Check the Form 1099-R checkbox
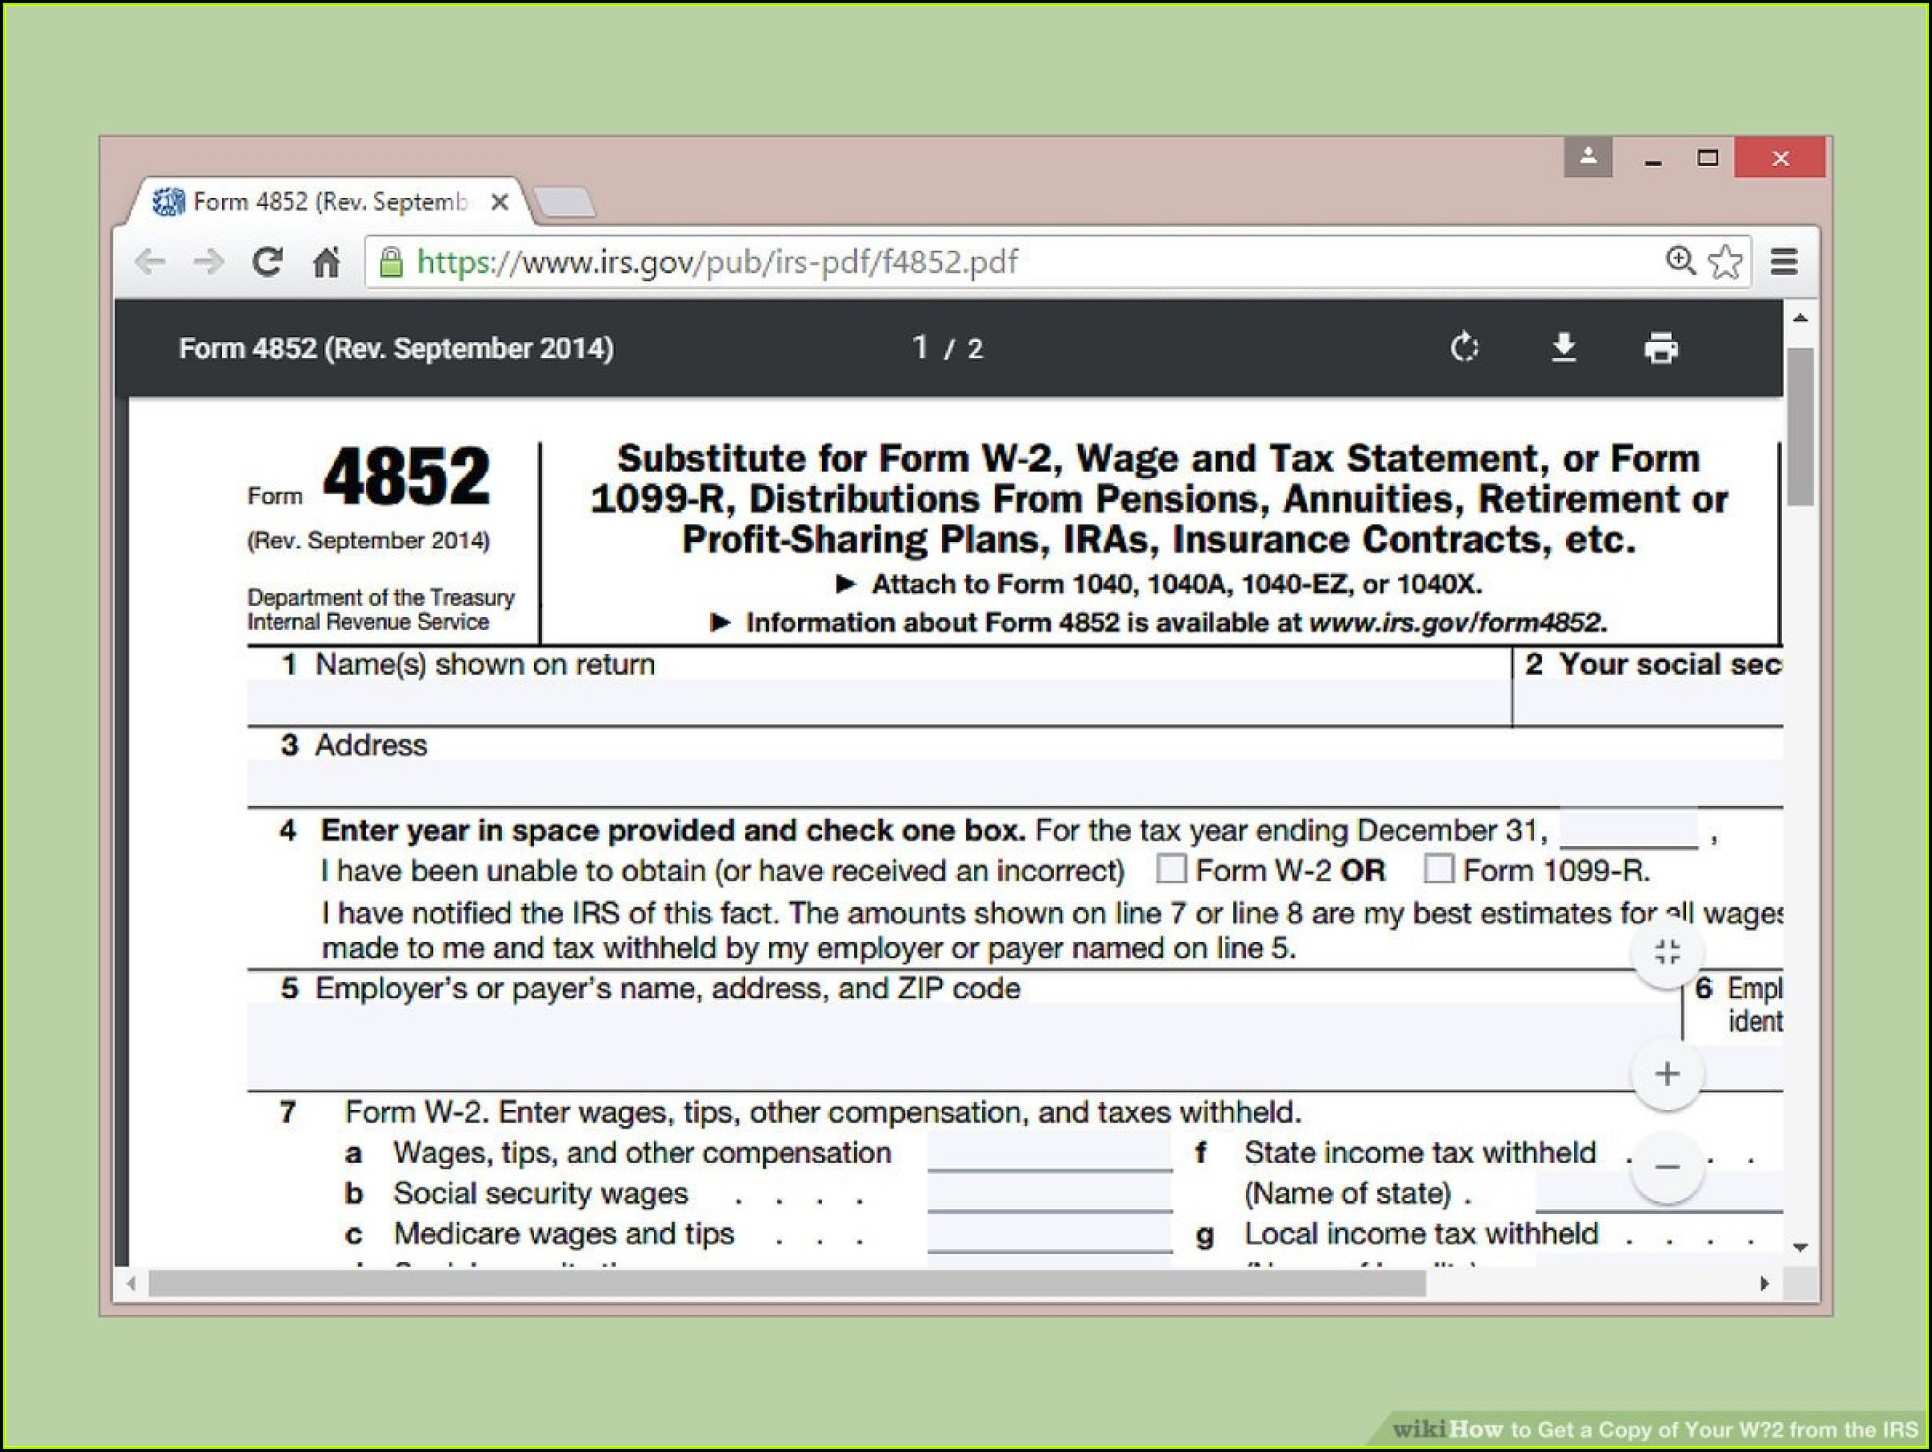This screenshot has width=1932, height=1452. (x=1438, y=868)
